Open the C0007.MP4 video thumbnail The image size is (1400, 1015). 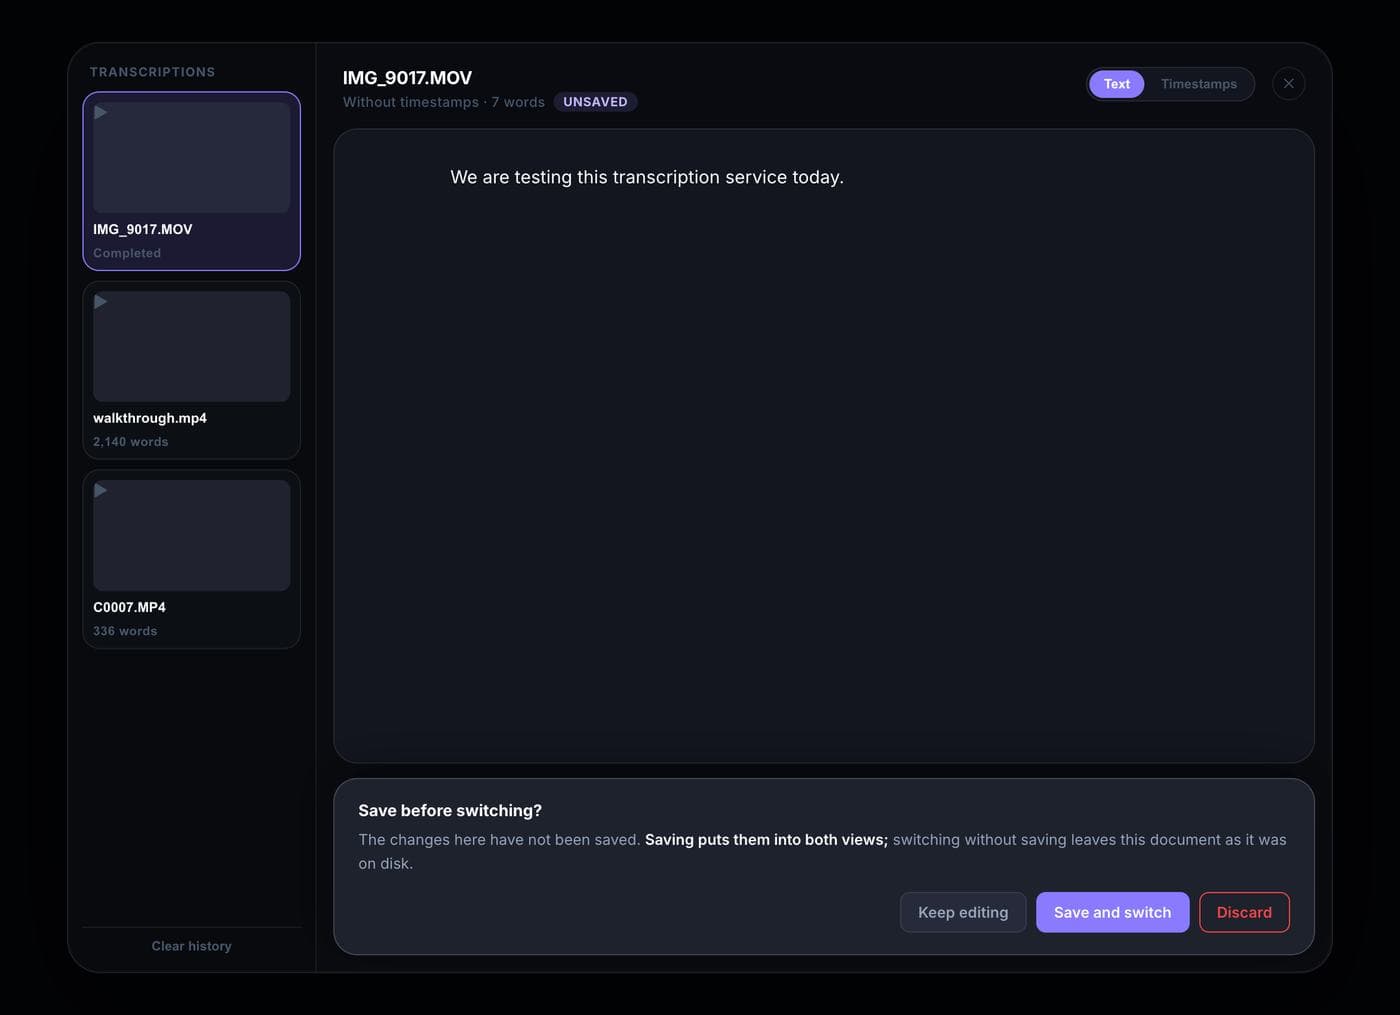point(191,535)
